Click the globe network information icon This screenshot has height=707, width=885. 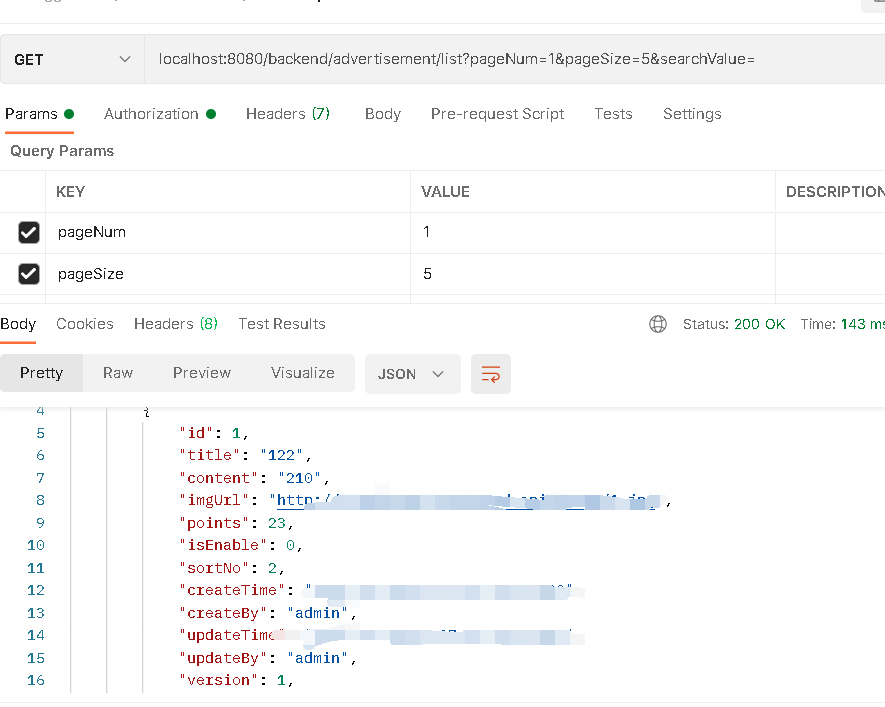pyautogui.click(x=658, y=323)
